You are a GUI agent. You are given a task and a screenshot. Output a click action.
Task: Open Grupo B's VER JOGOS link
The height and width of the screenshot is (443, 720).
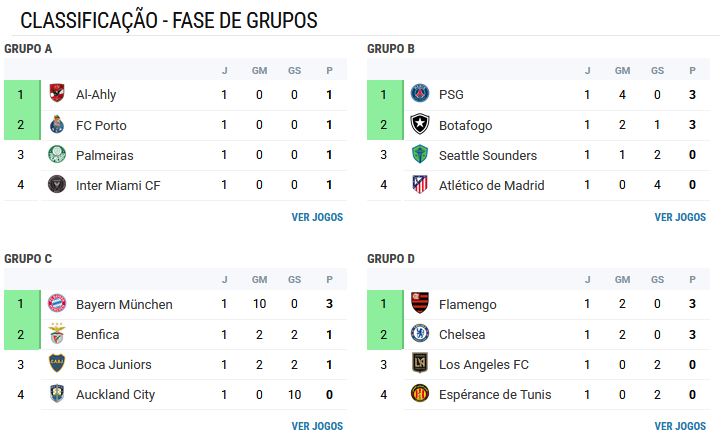(x=680, y=217)
